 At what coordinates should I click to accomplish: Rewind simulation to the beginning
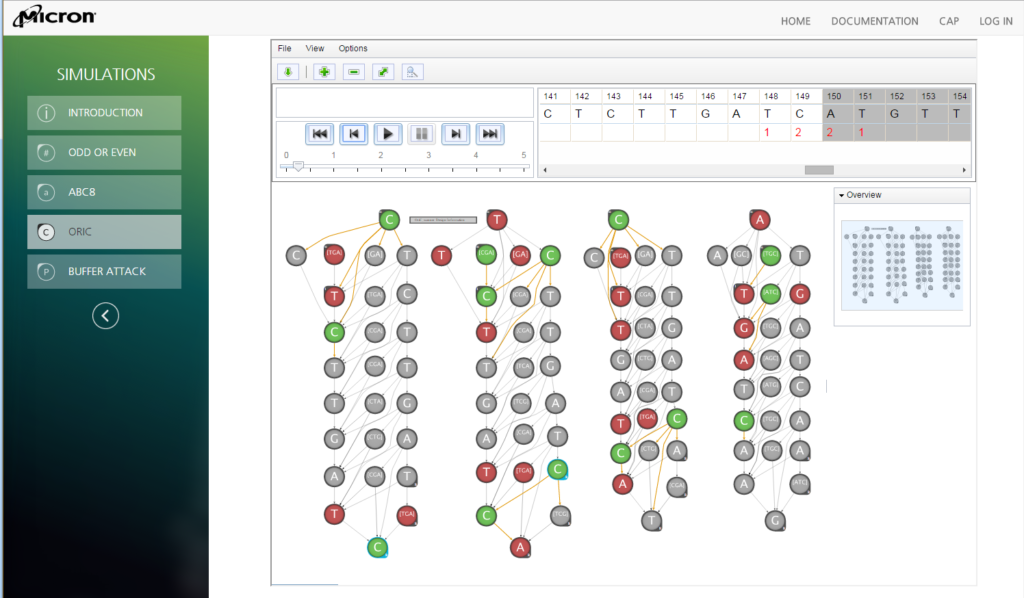click(319, 134)
